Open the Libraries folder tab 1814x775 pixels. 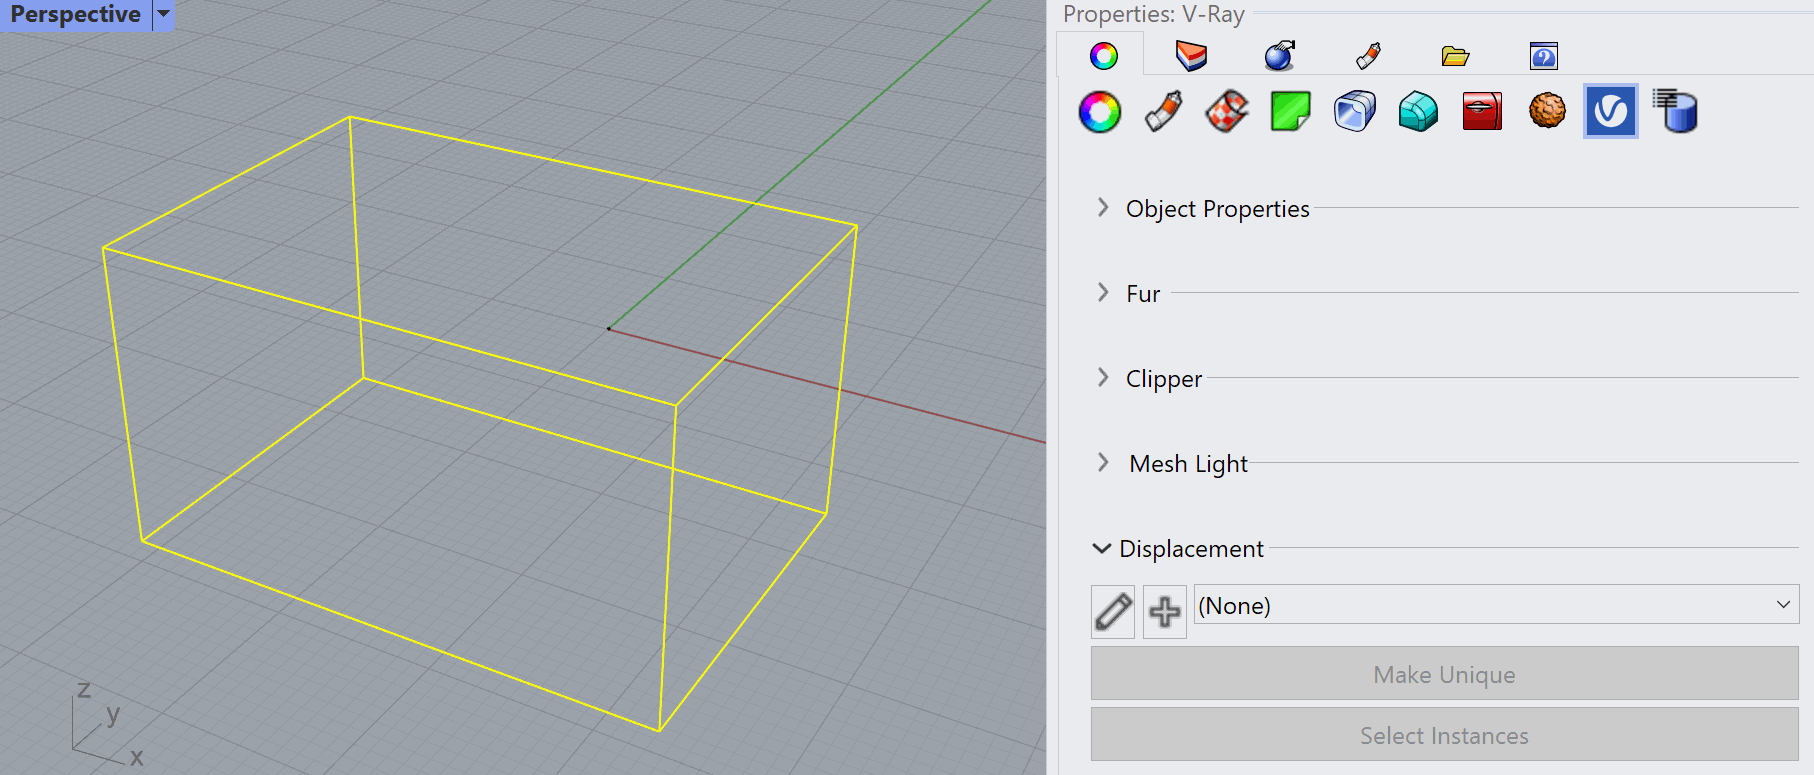pos(1455,56)
